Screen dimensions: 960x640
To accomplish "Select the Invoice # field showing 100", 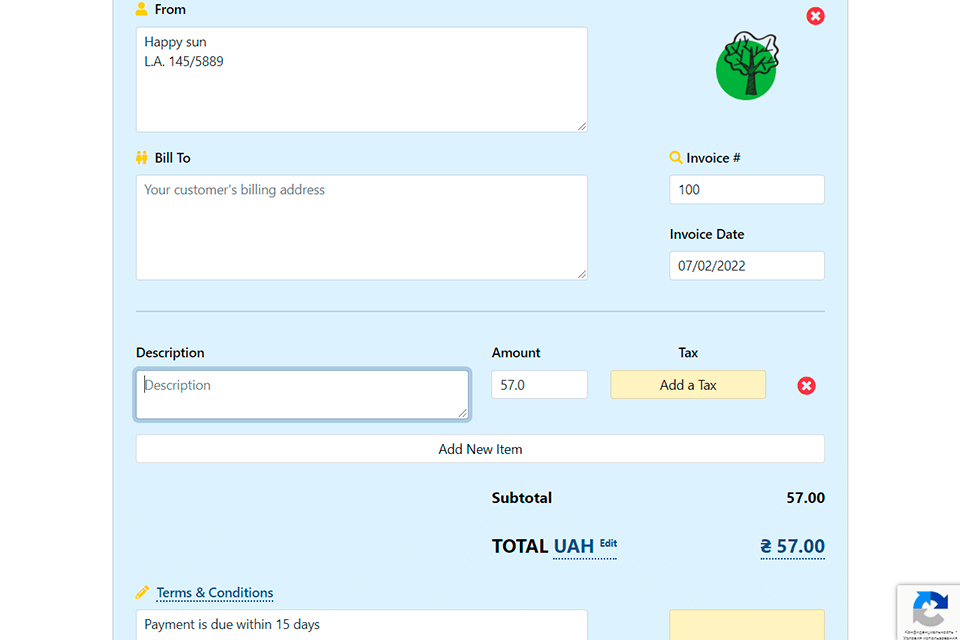I will pos(747,190).
